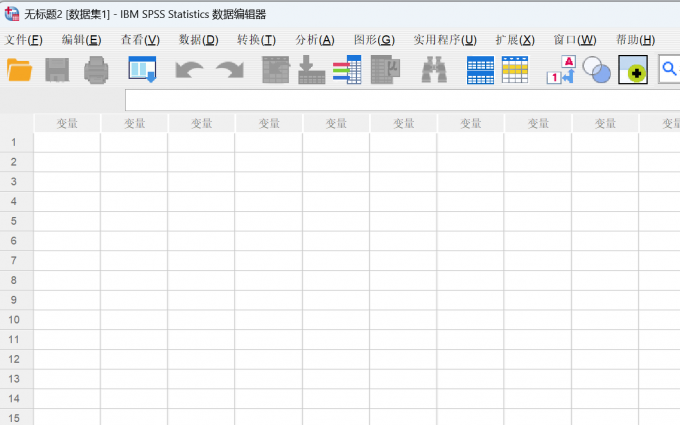
Task: Click the Show all variables plus icon
Action: click(633, 69)
